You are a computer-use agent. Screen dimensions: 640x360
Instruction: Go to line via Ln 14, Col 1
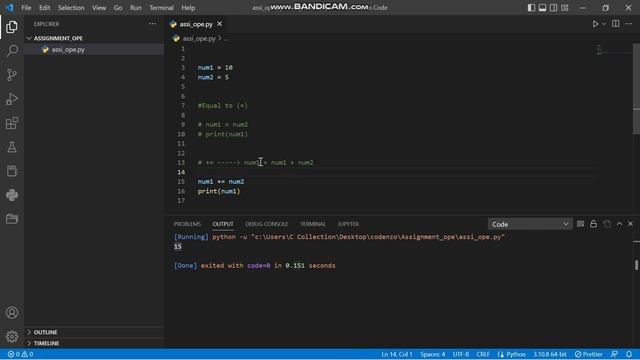point(397,354)
